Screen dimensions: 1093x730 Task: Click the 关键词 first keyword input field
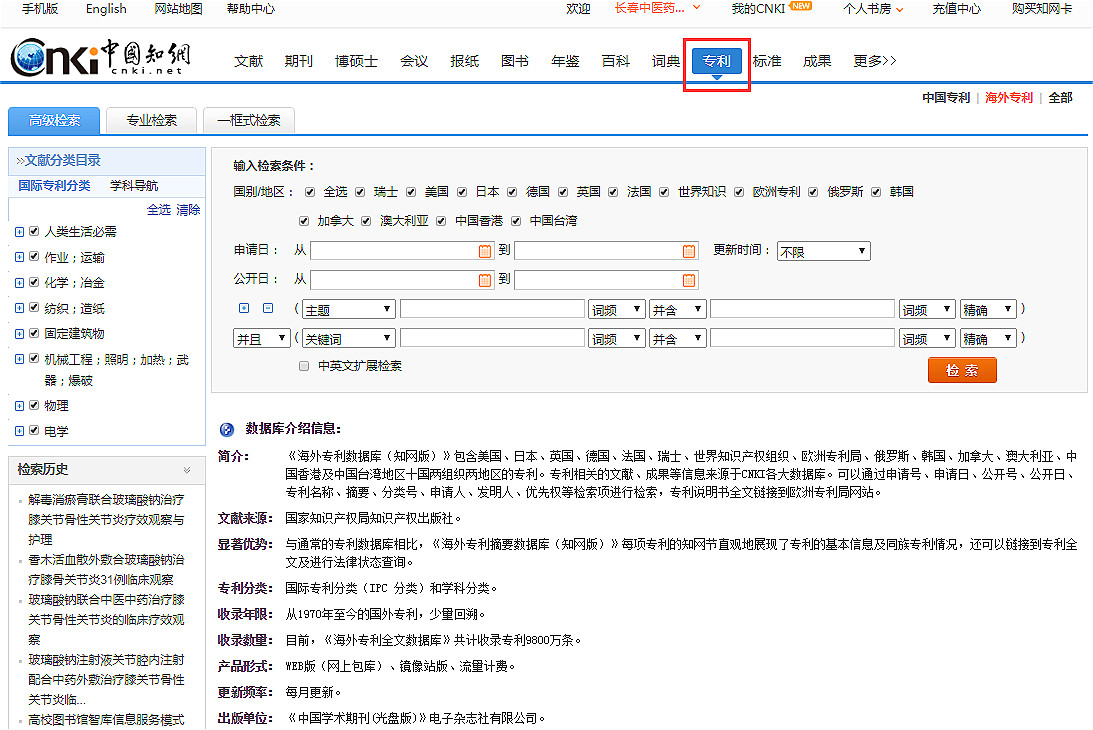tap(492, 338)
